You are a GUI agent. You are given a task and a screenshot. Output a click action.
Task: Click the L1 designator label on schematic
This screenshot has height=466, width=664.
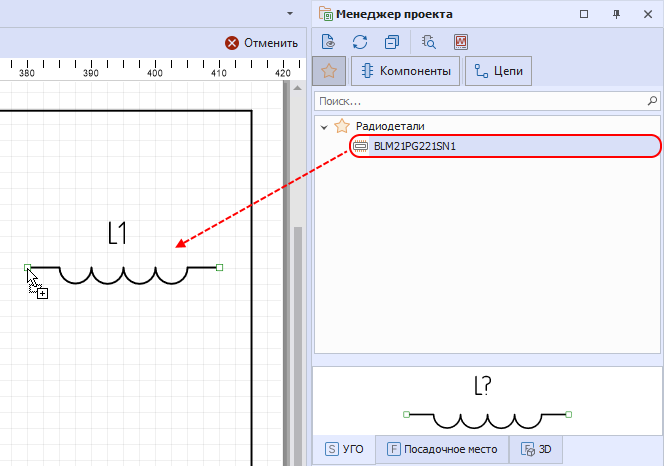(117, 233)
